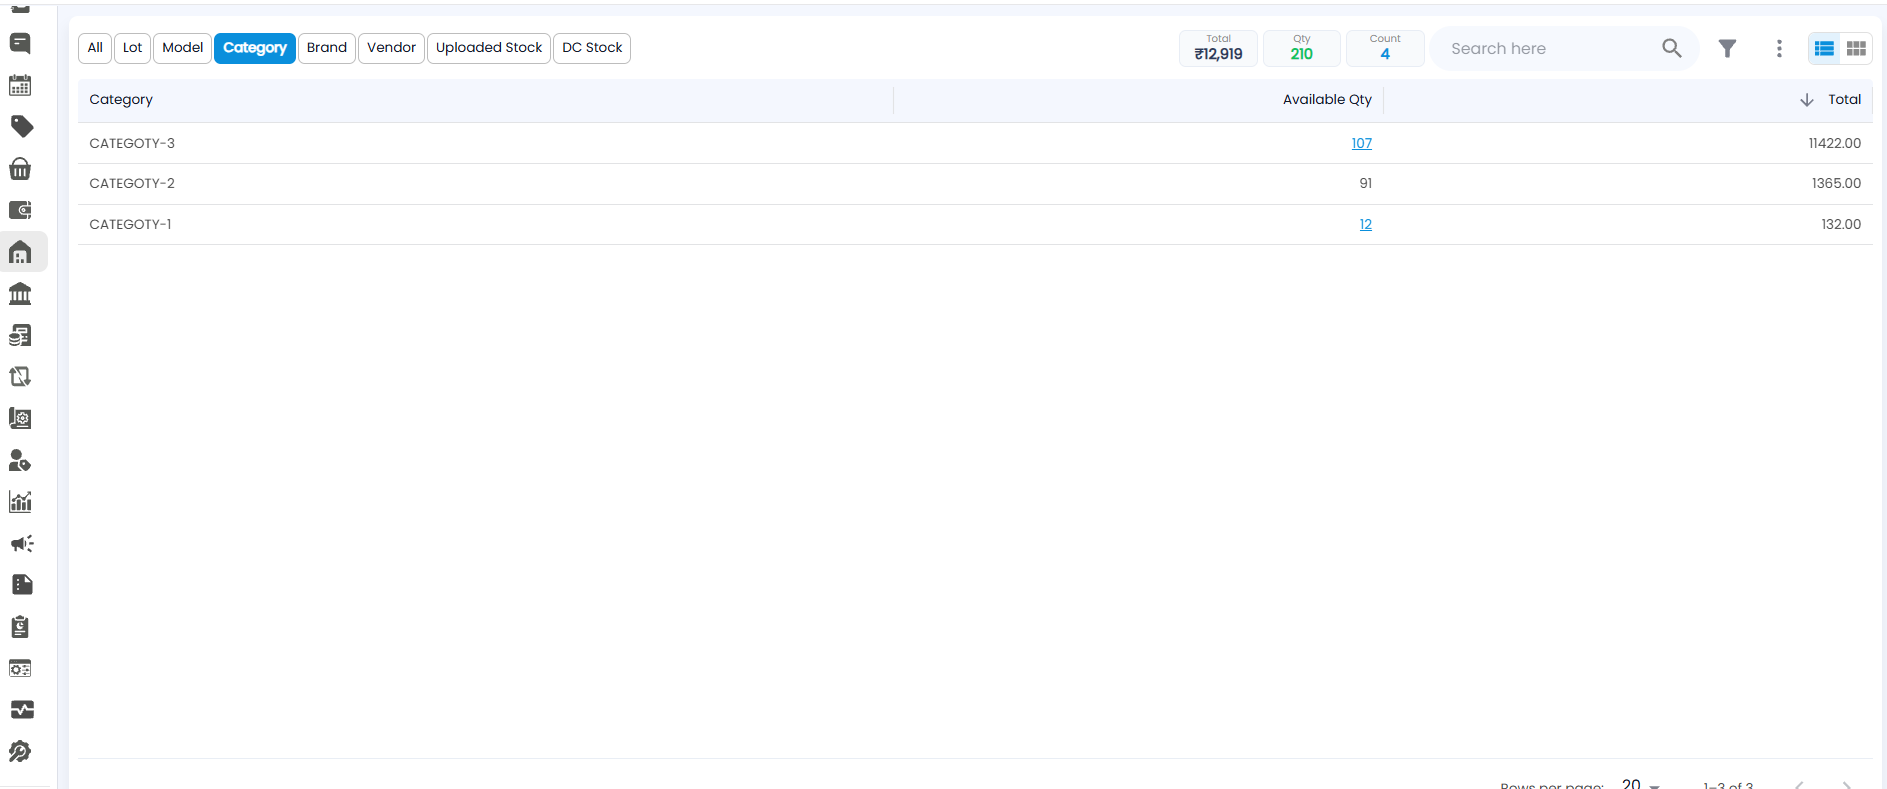Open the wallet icon in the sidebar
Image resolution: width=1887 pixels, height=789 pixels.
pos(20,210)
